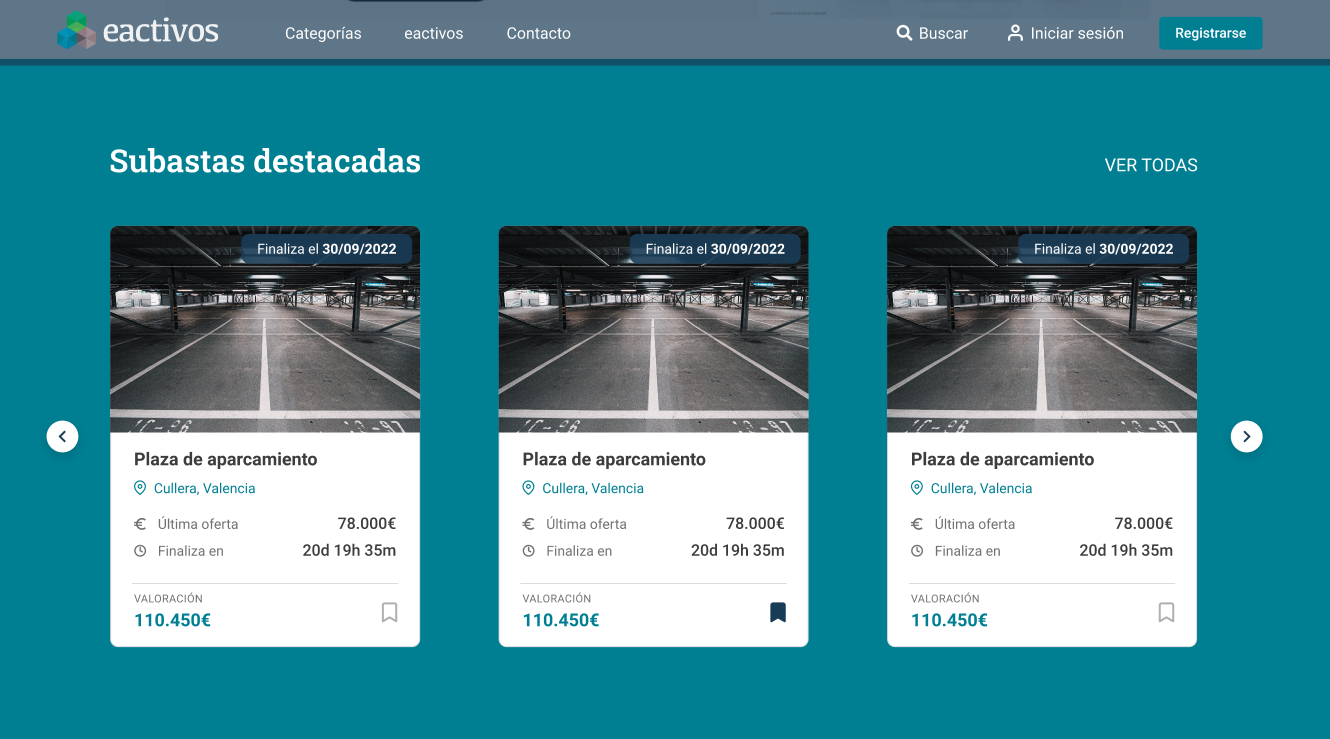This screenshot has height=739, width=1330.
Task: Bookmark the third auction card
Action: [x=1166, y=612]
